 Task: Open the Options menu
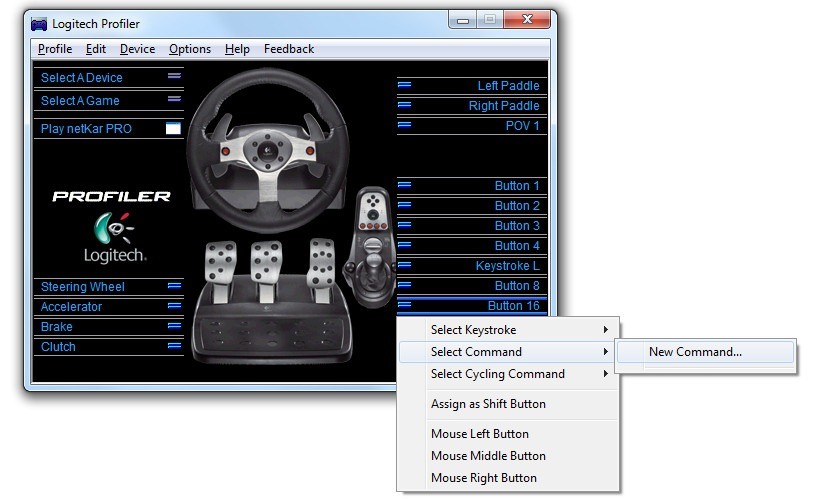[x=190, y=49]
